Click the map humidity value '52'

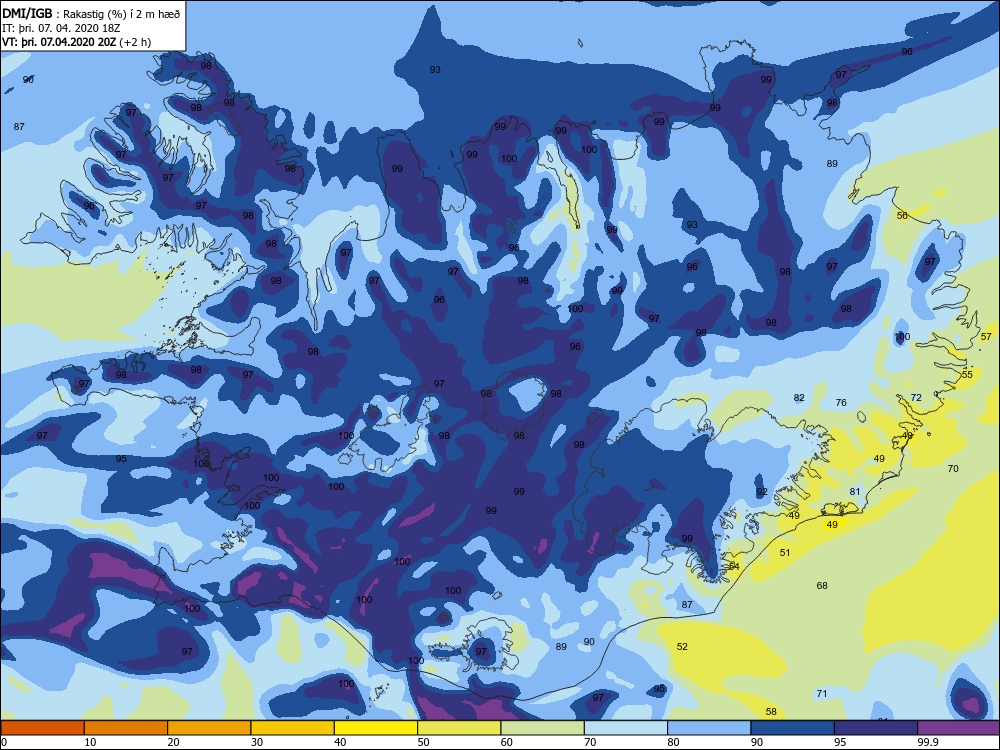[682, 647]
